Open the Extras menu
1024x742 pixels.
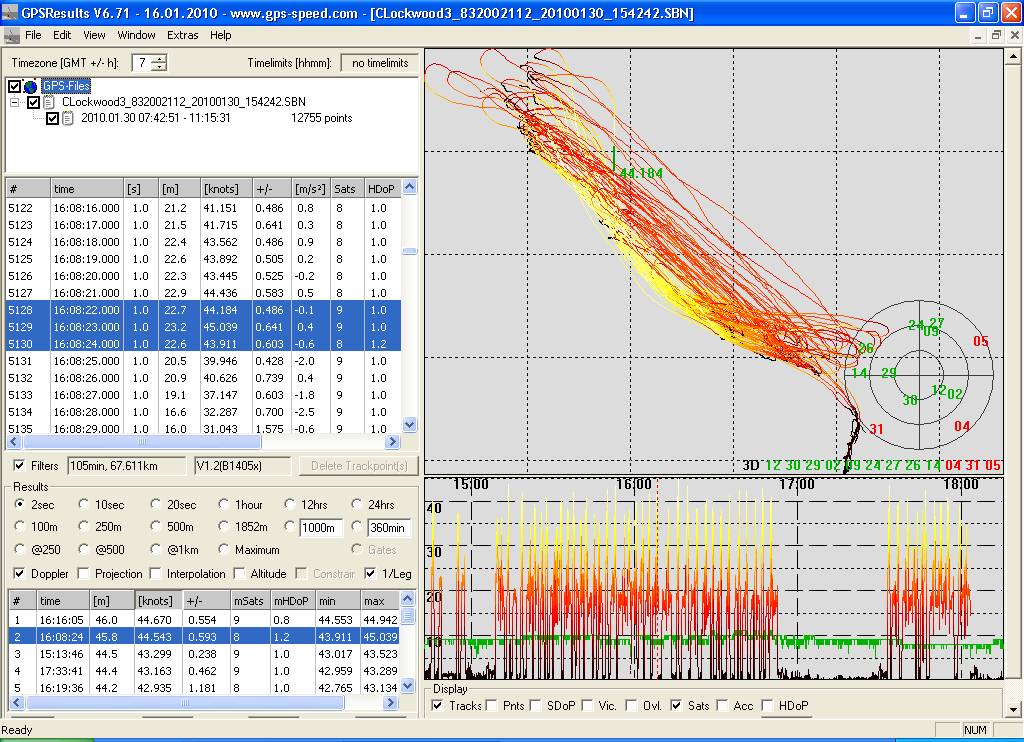click(183, 35)
